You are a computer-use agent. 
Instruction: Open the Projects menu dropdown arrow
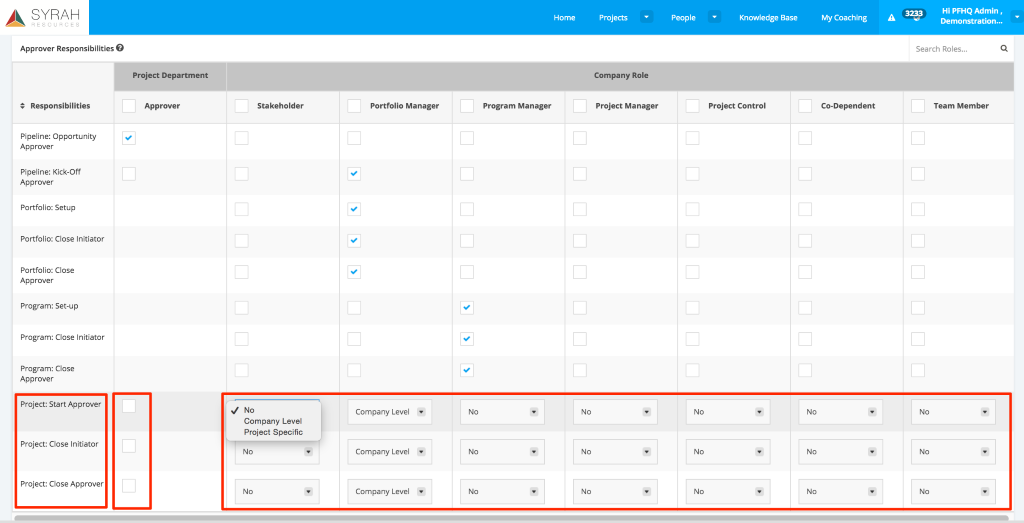coord(646,18)
